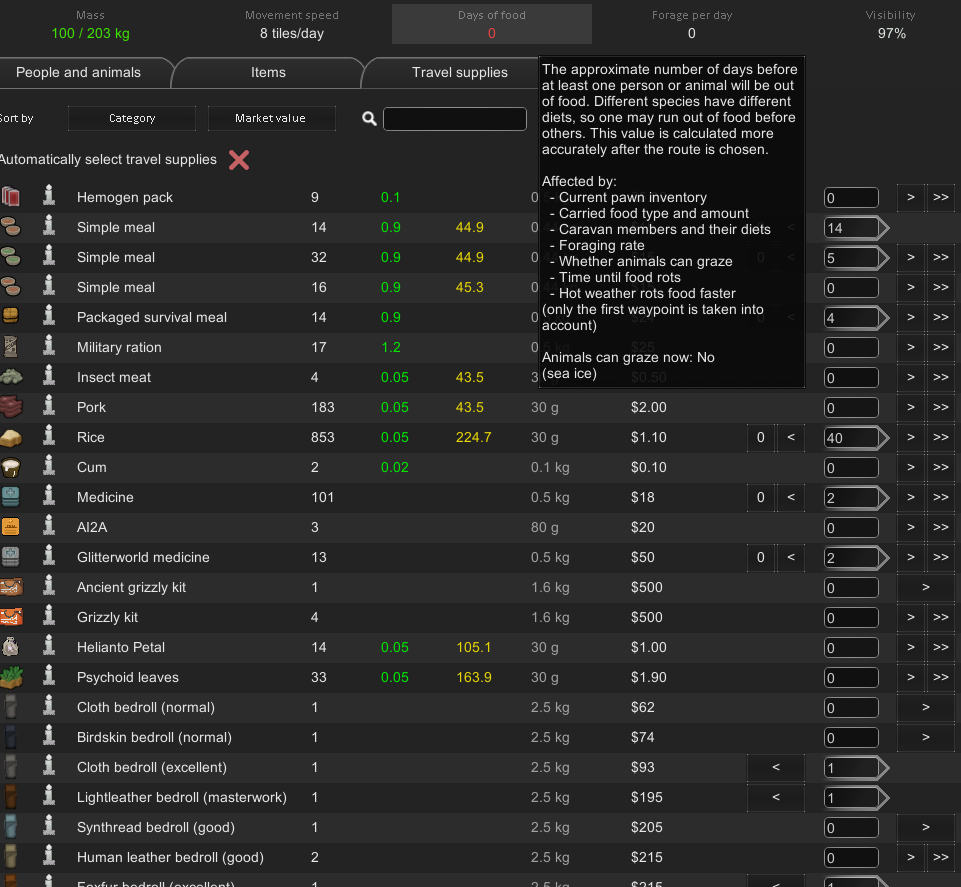The height and width of the screenshot is (887, 961).
Task: Click the Insect meat item icon
Action: (x=11, y=377)
